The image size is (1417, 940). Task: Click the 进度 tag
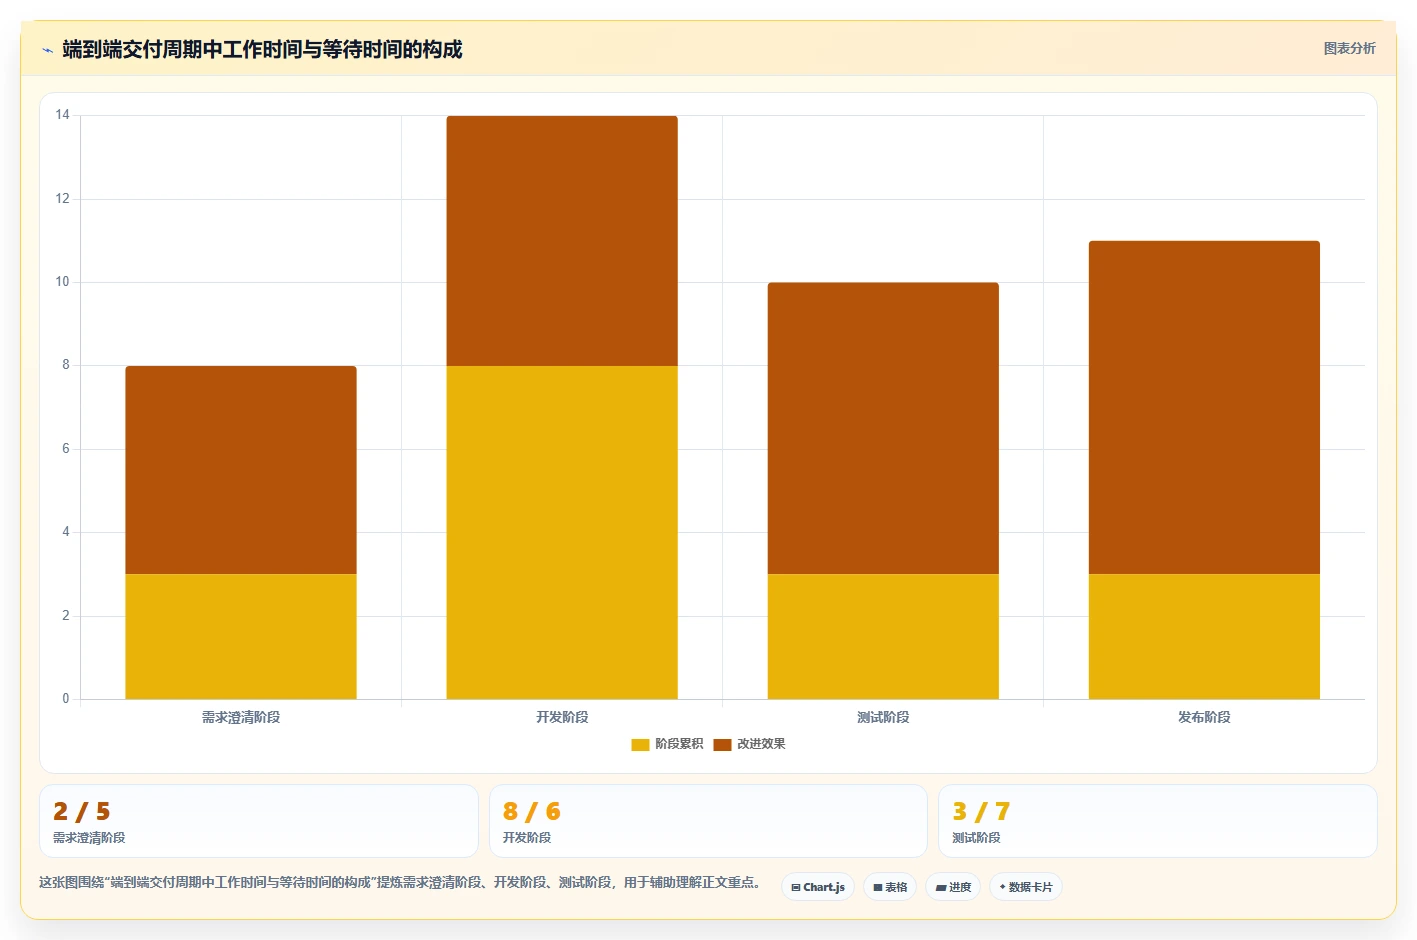953,887
